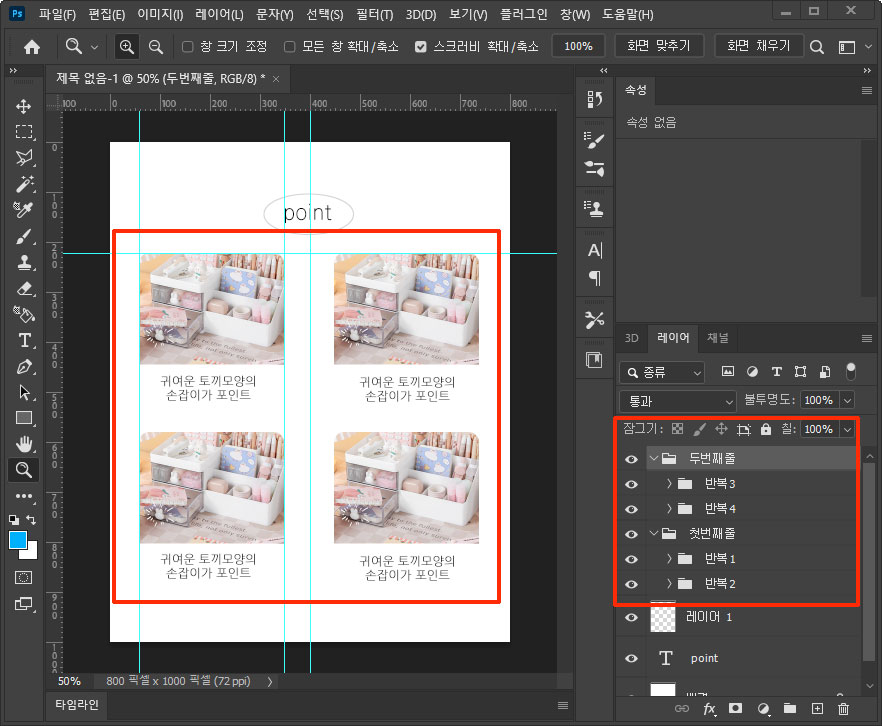The height and width of the screenshot is (726, 882).
Task: Enable the 창 크기 조정 checkbox
Action: coord(188,47)
